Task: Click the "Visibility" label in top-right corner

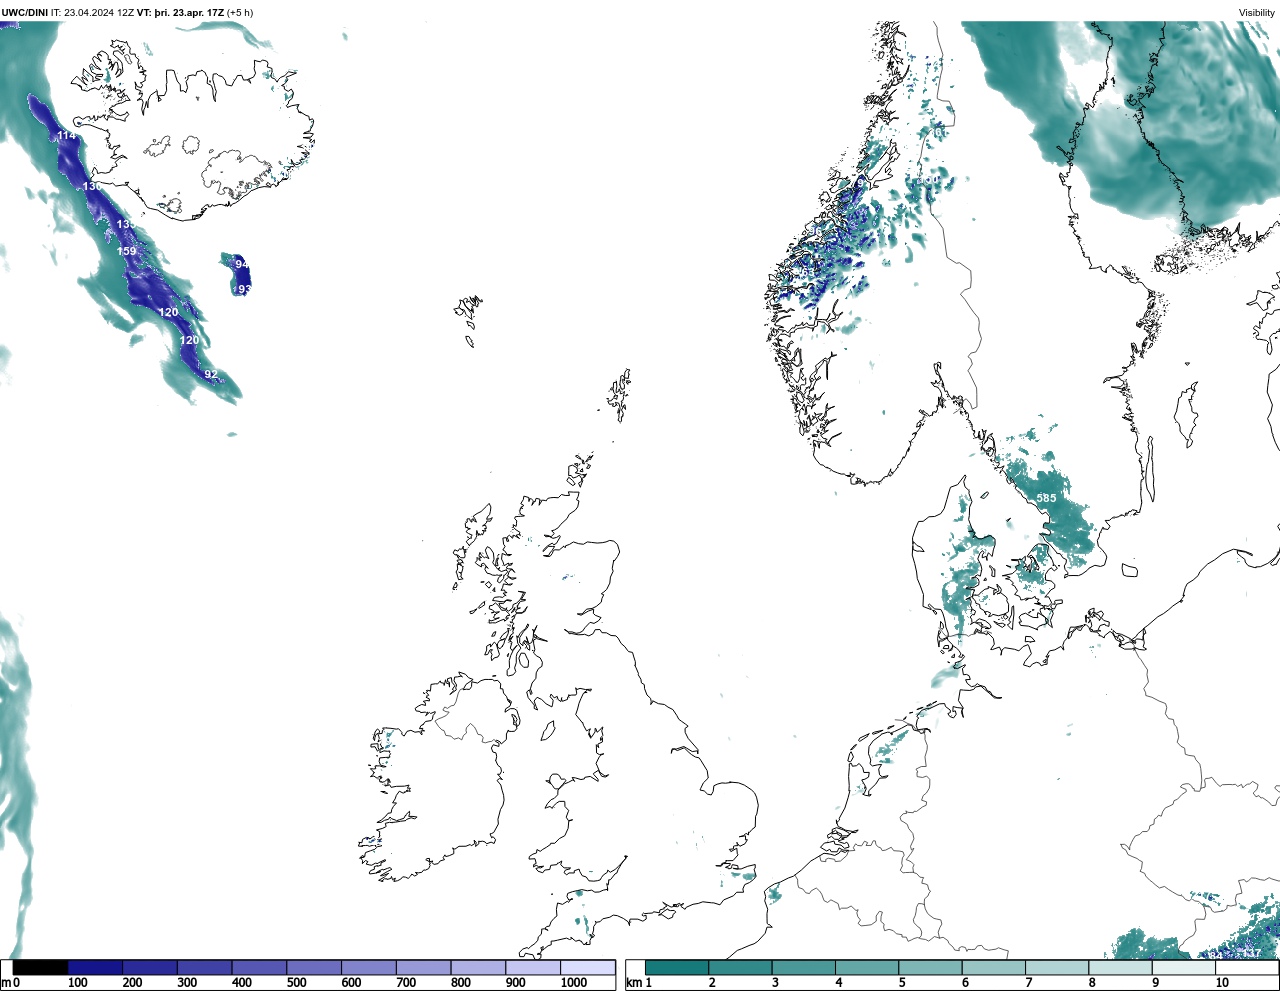Action: coord(1257,13)
